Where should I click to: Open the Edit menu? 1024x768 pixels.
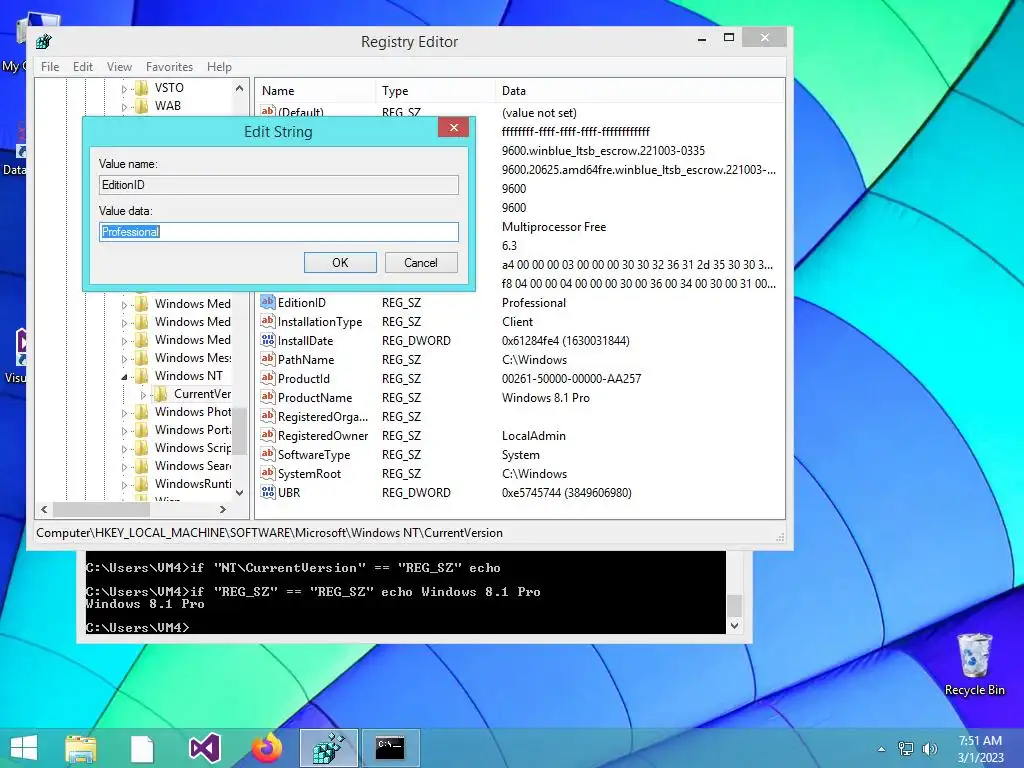pos(82,67)
